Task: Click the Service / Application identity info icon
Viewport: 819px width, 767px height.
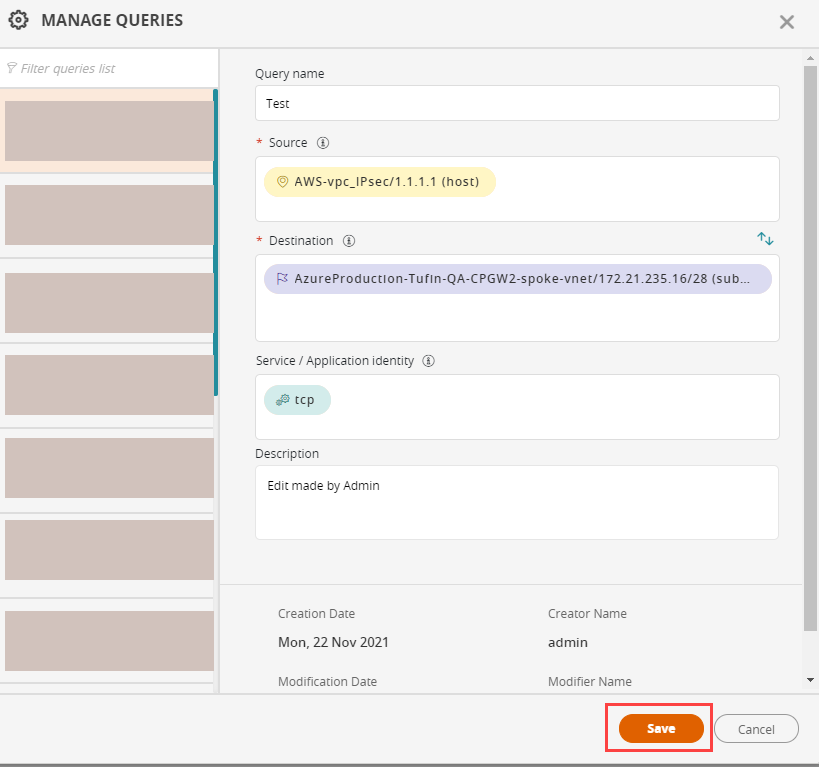Action: click(429, 361)
